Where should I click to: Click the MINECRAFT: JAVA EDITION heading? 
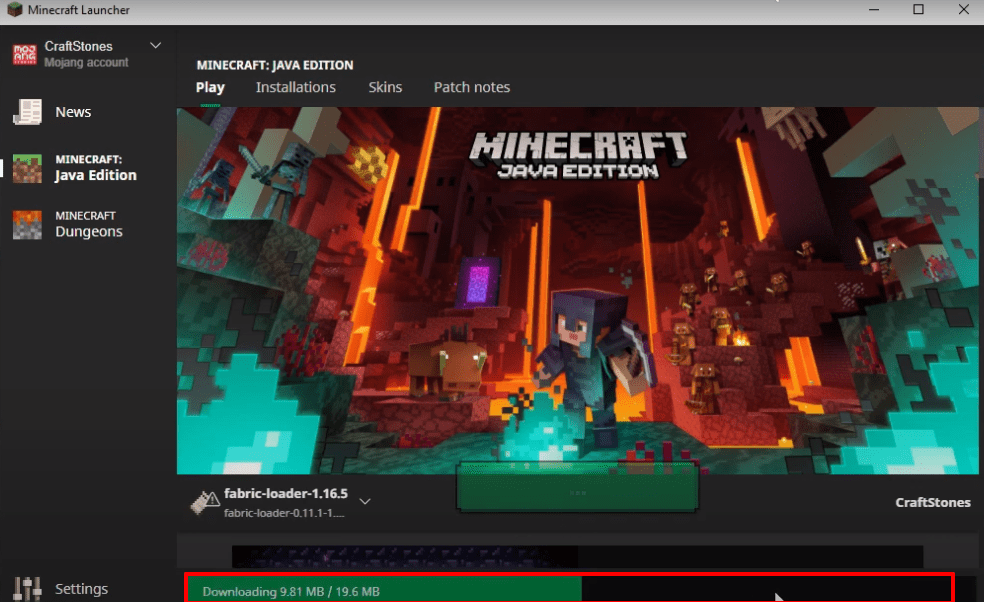pyautogui.click(x=275, y=65)
